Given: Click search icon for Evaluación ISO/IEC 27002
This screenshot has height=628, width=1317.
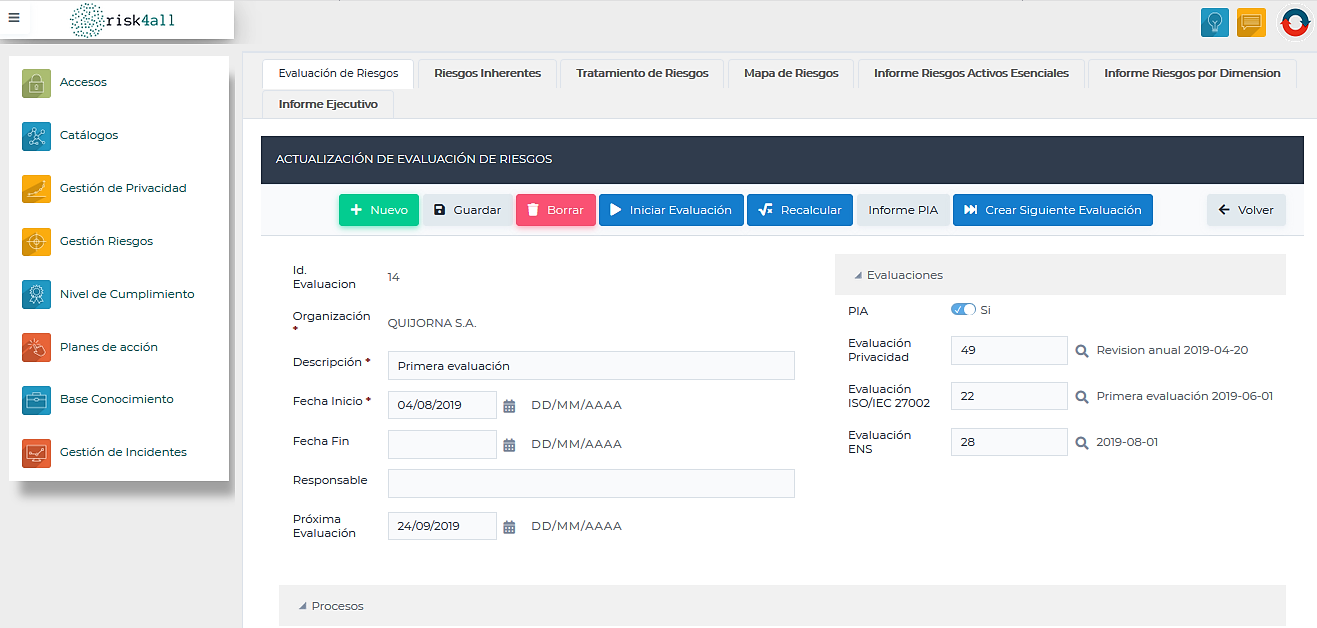Looking at the screenshot, I should 1081,397.
